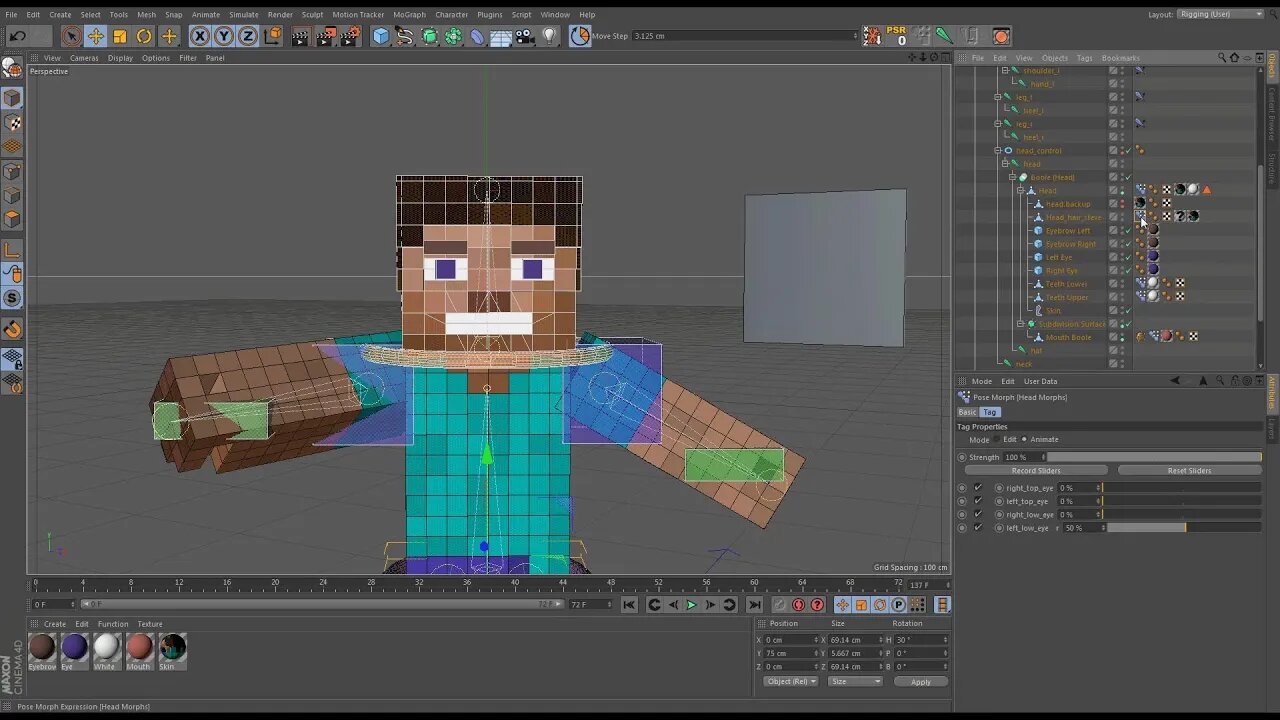Open the Array modeling objects icon
The height and width of the screenshot is (720, 1280).
point(454,36)
